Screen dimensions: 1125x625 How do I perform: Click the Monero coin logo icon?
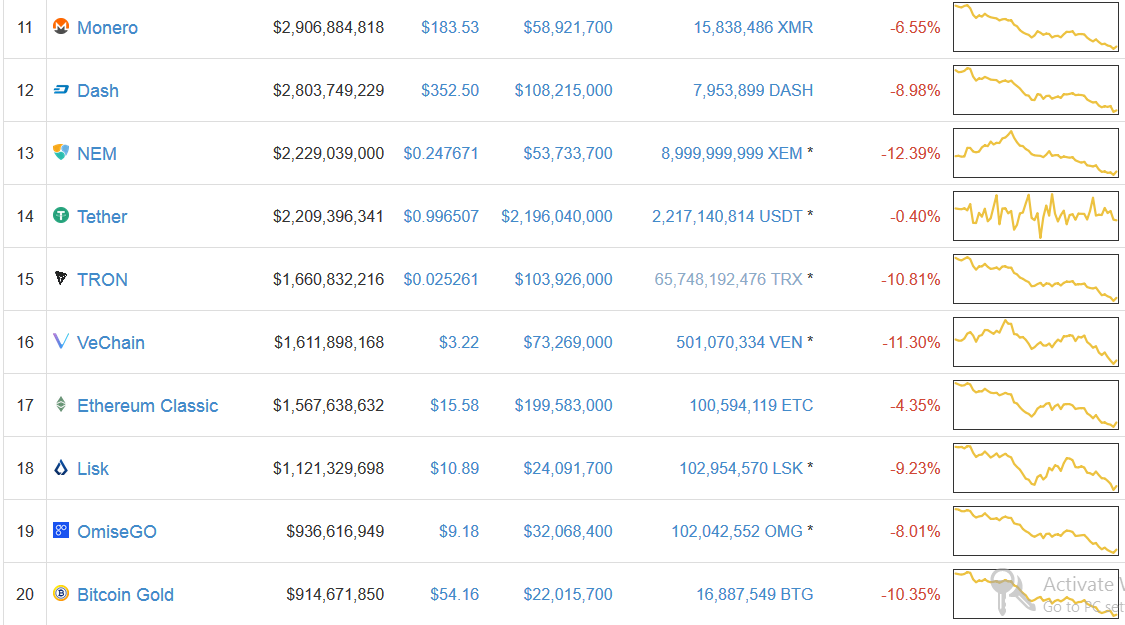(x=60, y=27)
